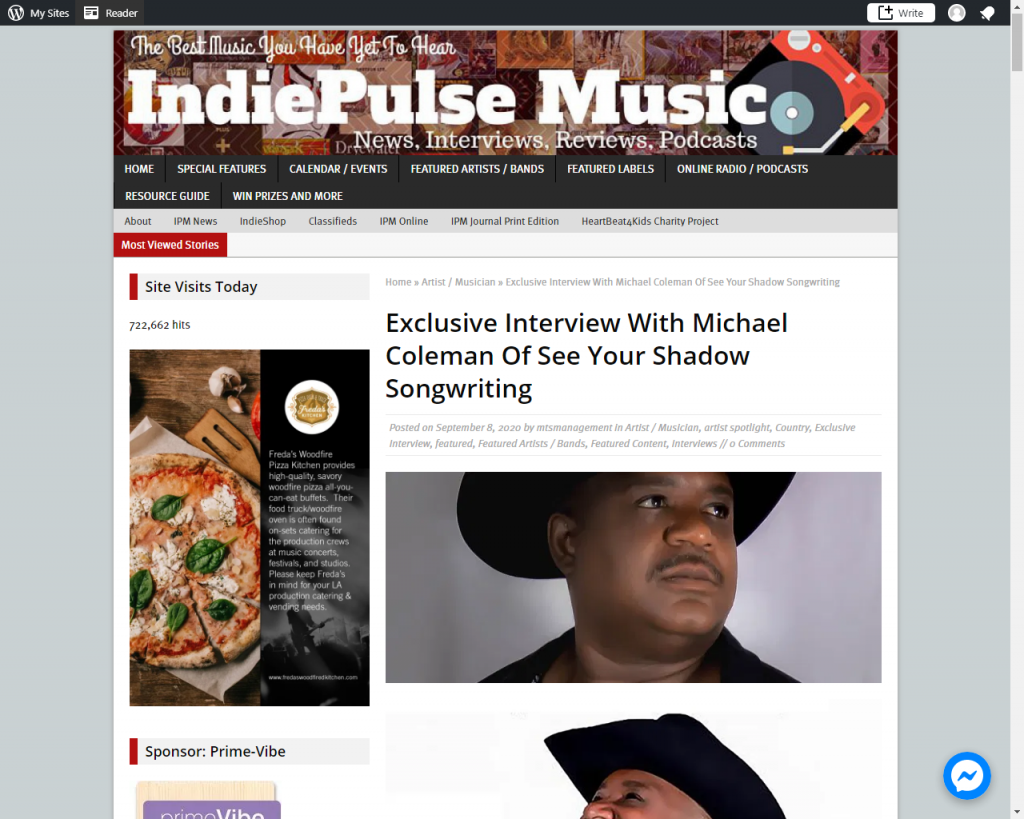This screenshot has width=1024, height=819.
Task: Go to IndieShop link
Action: (x=263, y=221)
